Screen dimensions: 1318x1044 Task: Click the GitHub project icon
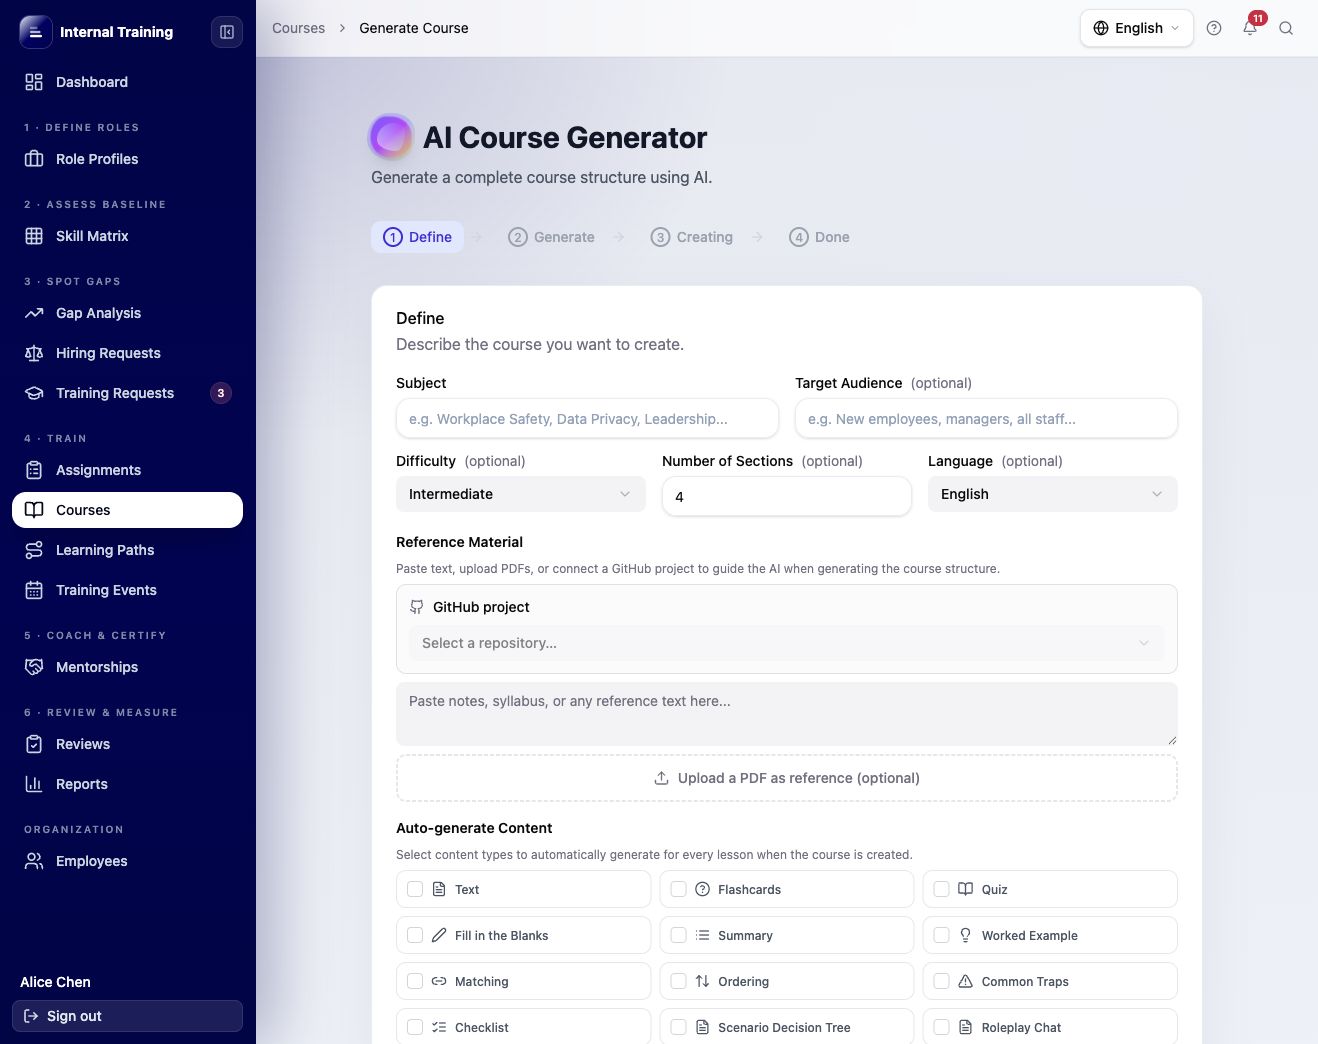(x=417, y=607)
